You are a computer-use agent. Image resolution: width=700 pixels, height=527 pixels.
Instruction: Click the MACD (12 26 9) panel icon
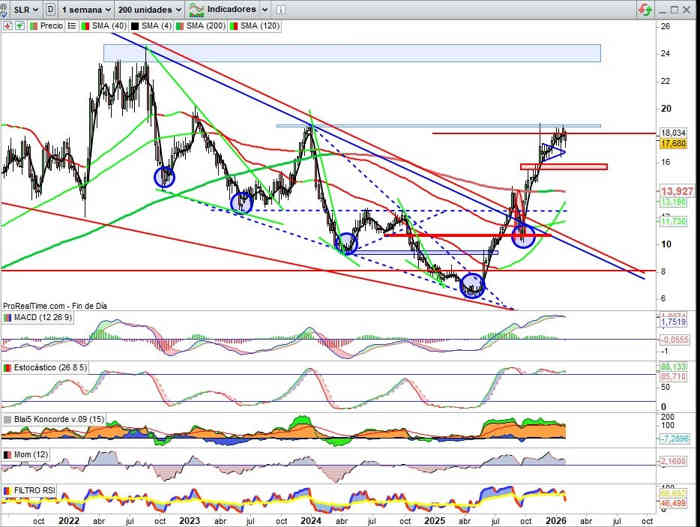(x=7, y=317)
